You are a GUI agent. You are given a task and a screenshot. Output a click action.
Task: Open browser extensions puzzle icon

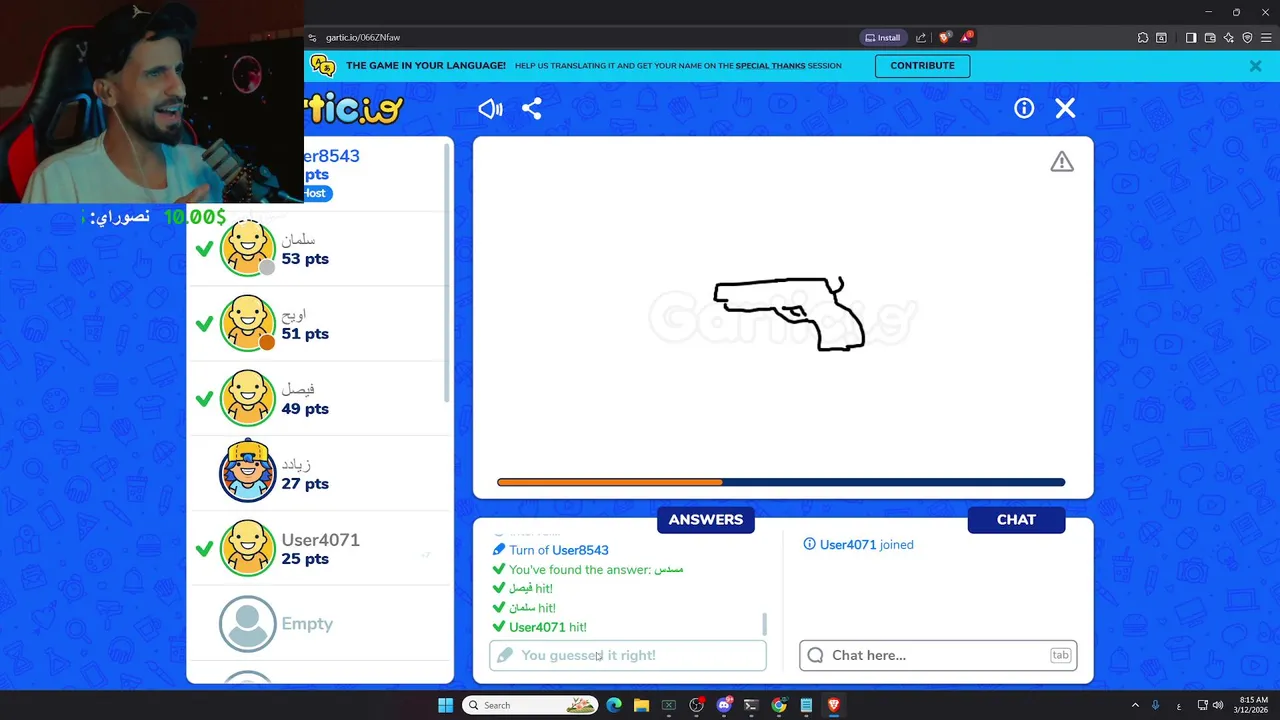1143,38
